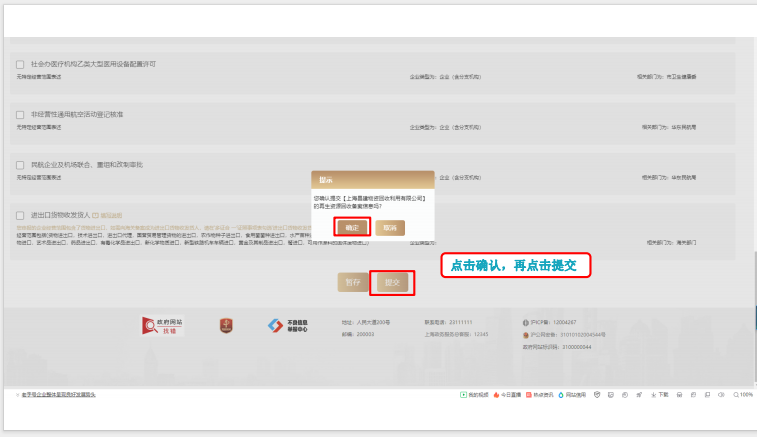Tick the 非经营性通用航空活动登记核准 checkbox

20,115
